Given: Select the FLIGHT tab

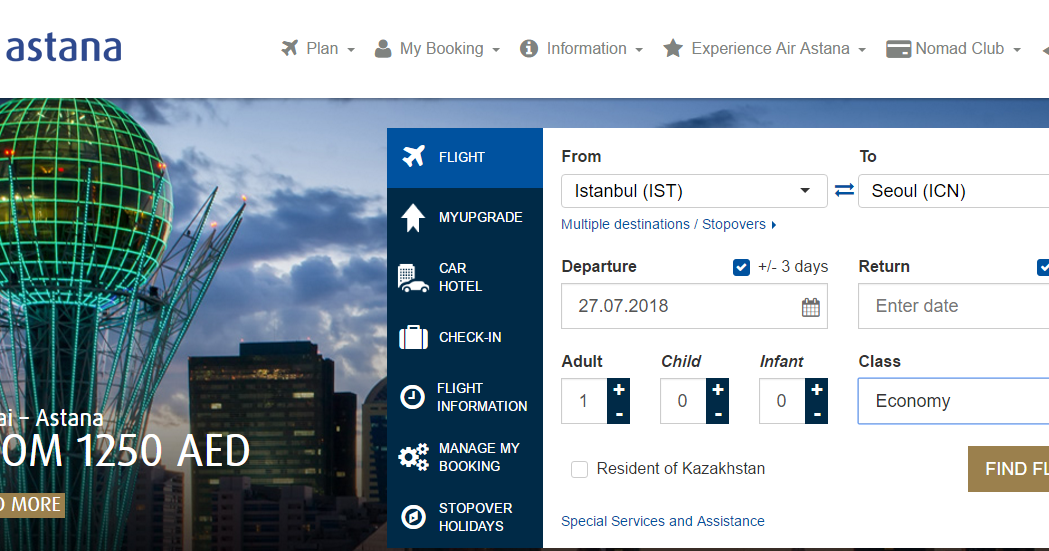Looking at the screenshot, I should pos(465,158).
